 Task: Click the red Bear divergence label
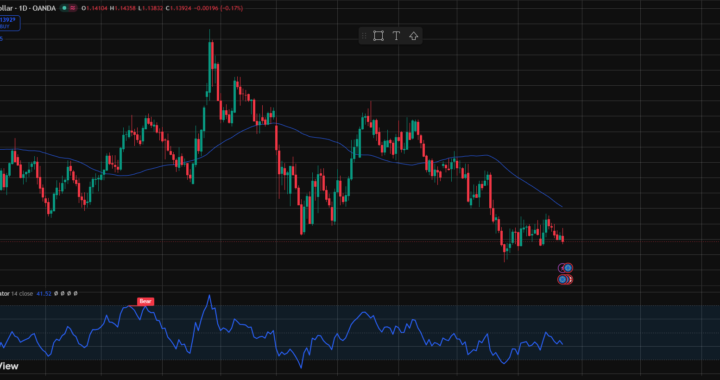[146, 302]
